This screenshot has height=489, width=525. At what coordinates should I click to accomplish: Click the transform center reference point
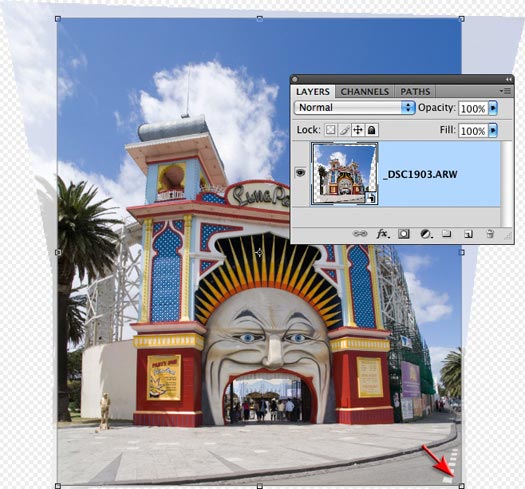coord(259,252)
